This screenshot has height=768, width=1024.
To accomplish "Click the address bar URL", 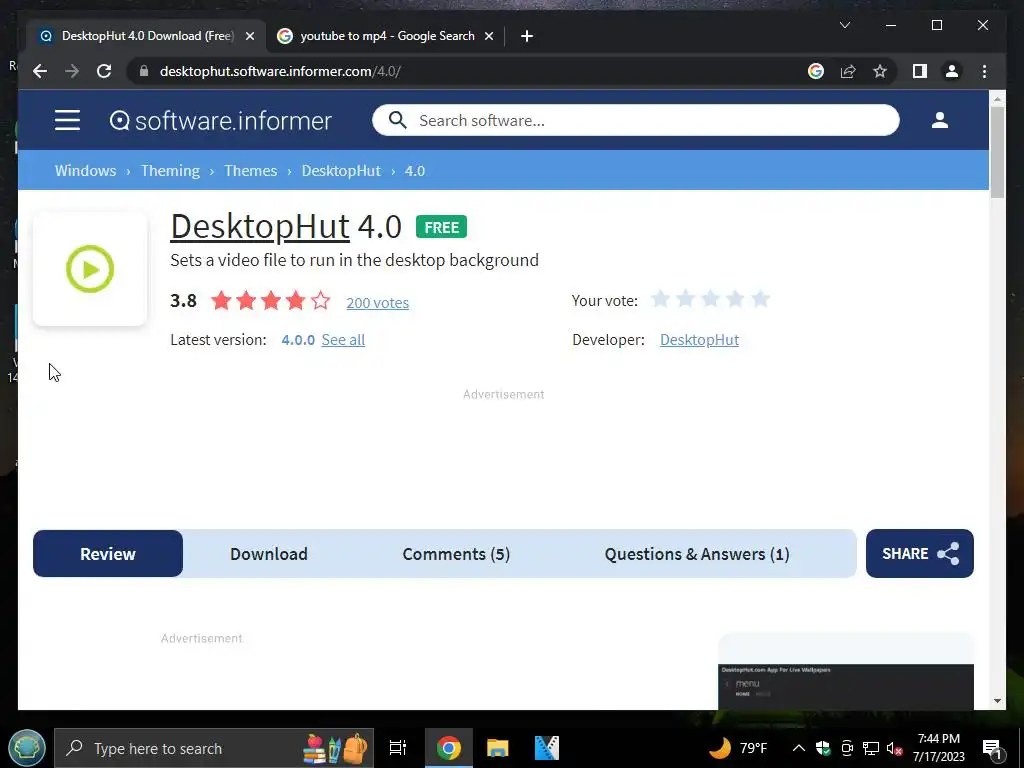I will coord(280,71).
